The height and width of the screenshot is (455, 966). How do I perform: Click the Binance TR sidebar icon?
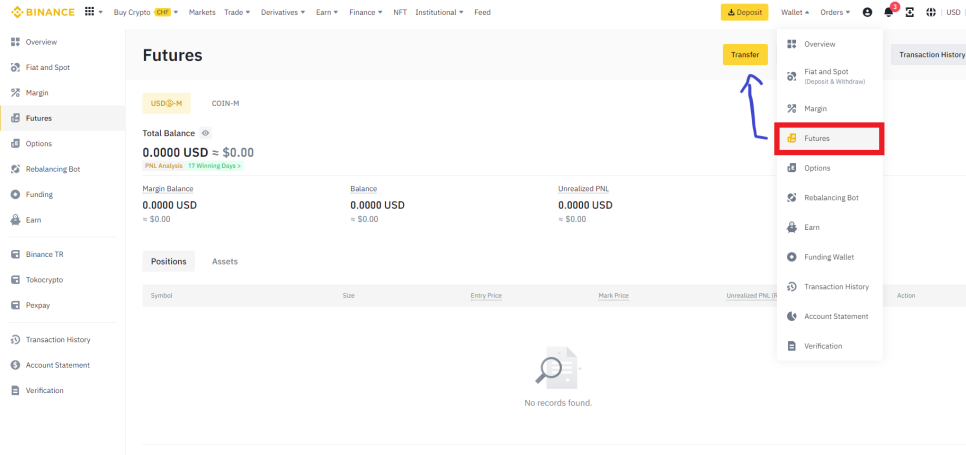point(16,254)
